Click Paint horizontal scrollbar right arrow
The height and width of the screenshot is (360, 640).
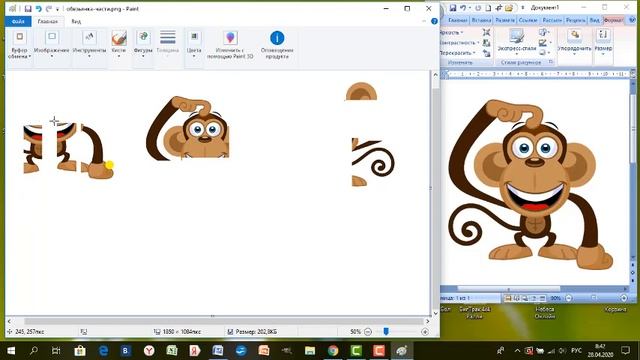[428, 321]
